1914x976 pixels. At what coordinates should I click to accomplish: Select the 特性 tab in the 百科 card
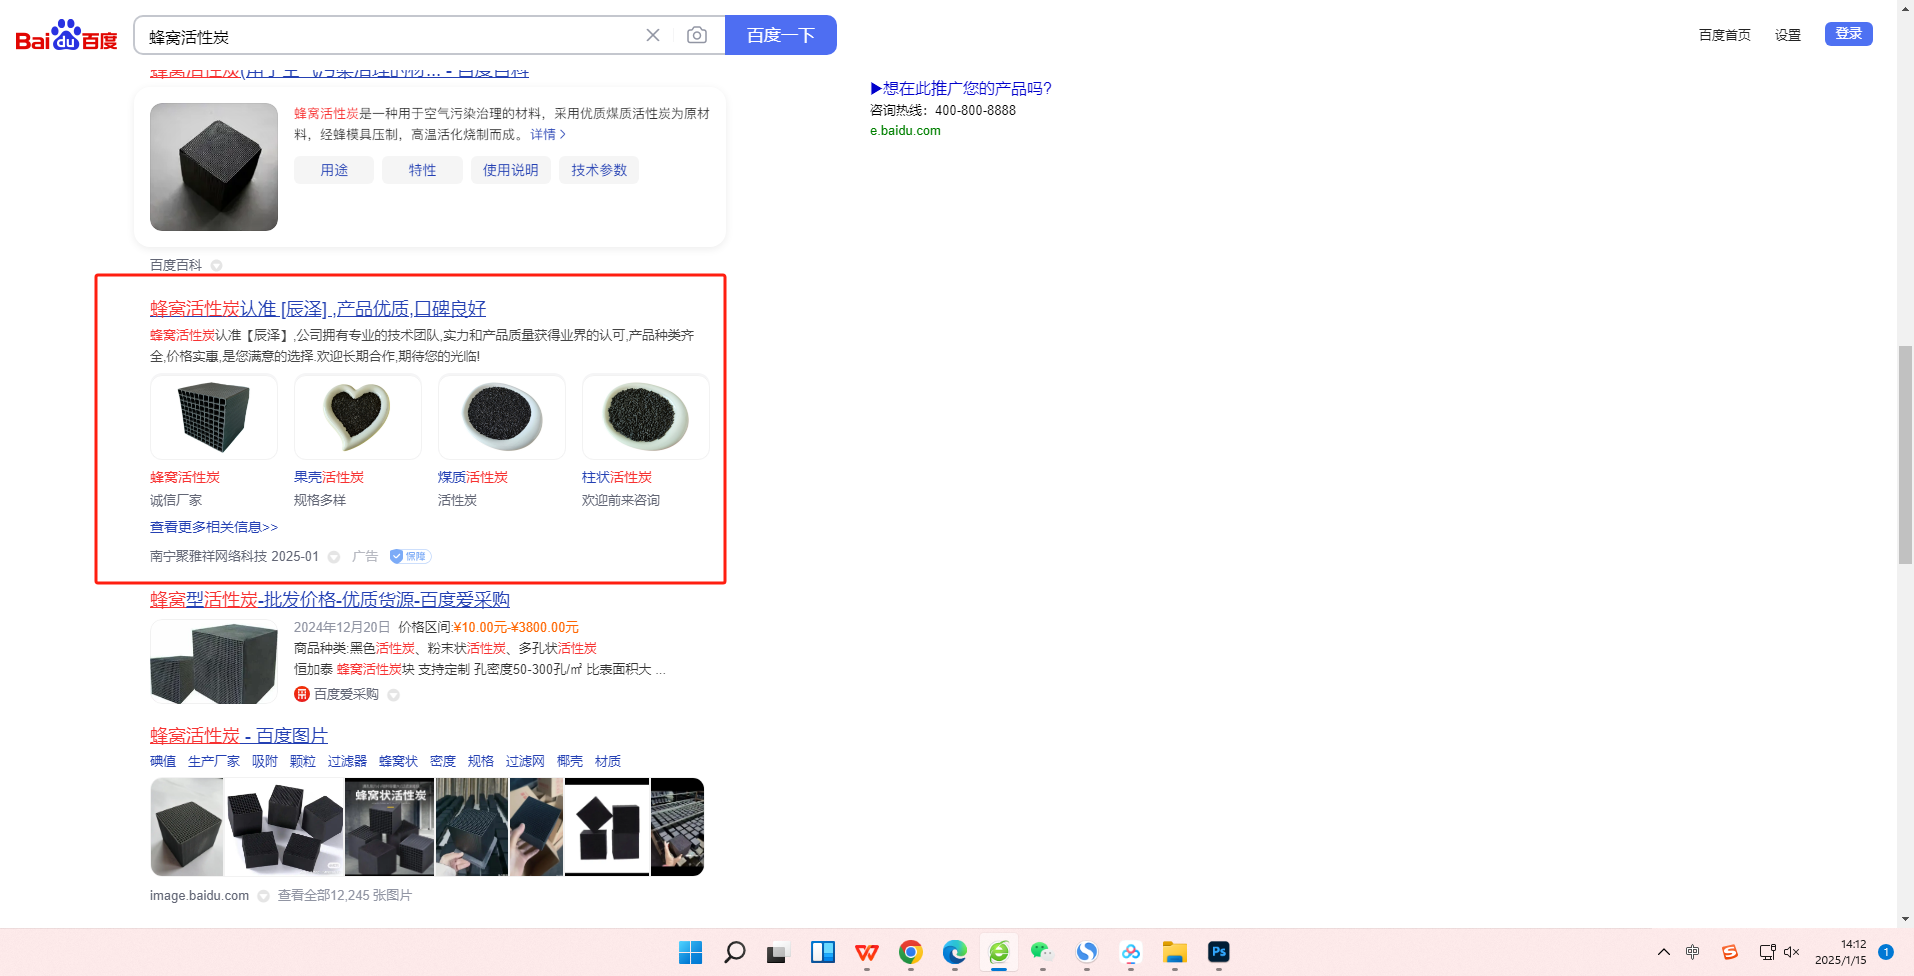(x=422, y=170)
